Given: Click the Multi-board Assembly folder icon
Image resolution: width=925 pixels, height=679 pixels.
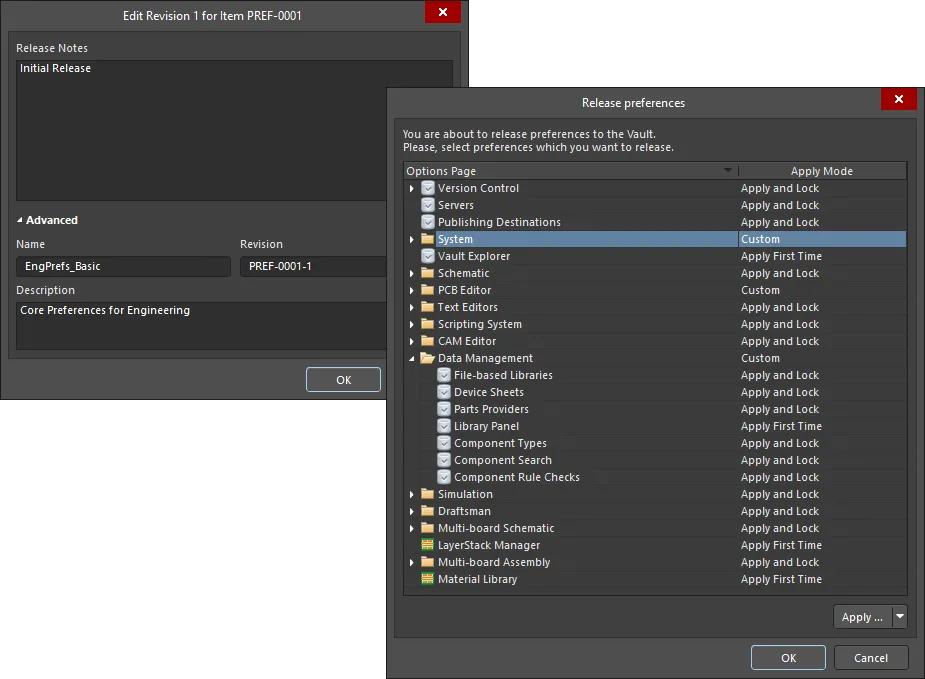Looking at the screenshot, I should tap(428, 562).
